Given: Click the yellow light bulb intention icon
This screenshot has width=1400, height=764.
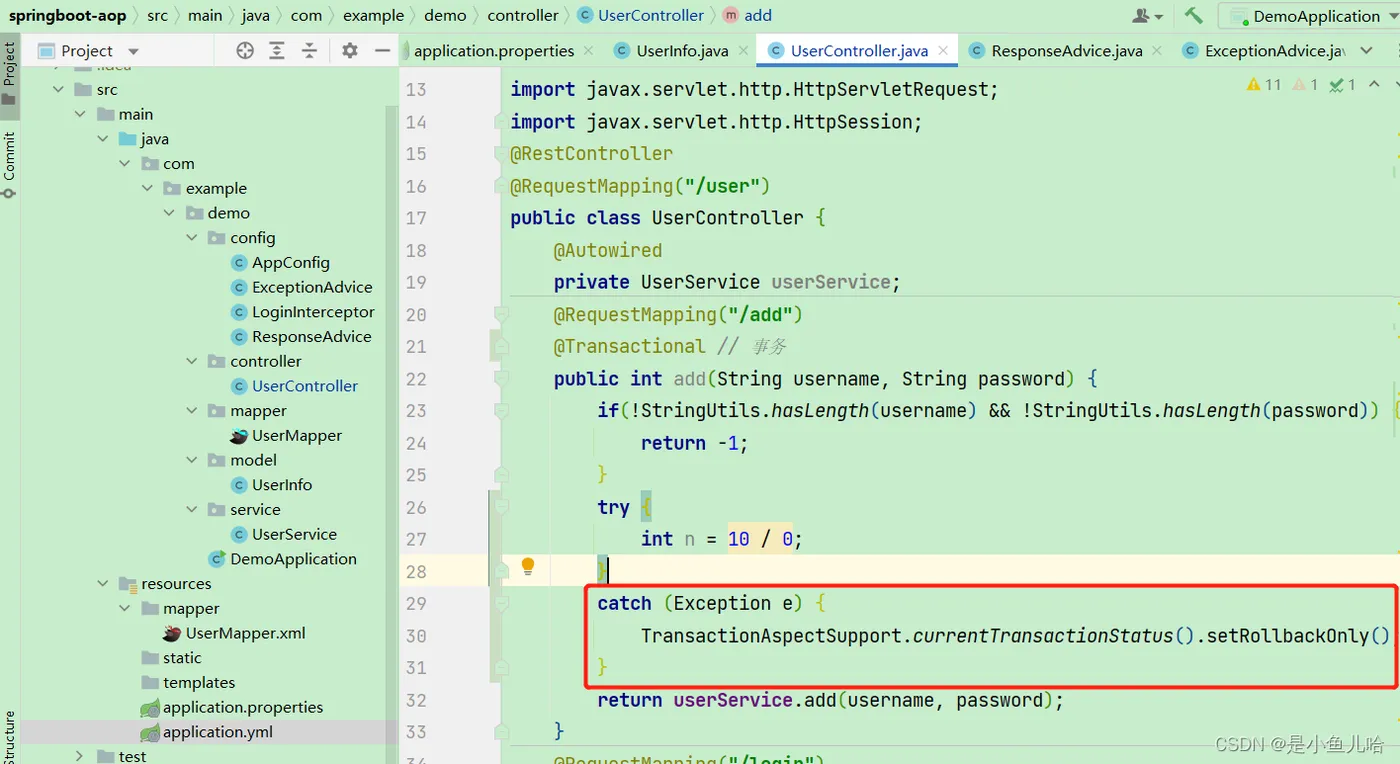Looking at the screenshot, I should point(528,567).
